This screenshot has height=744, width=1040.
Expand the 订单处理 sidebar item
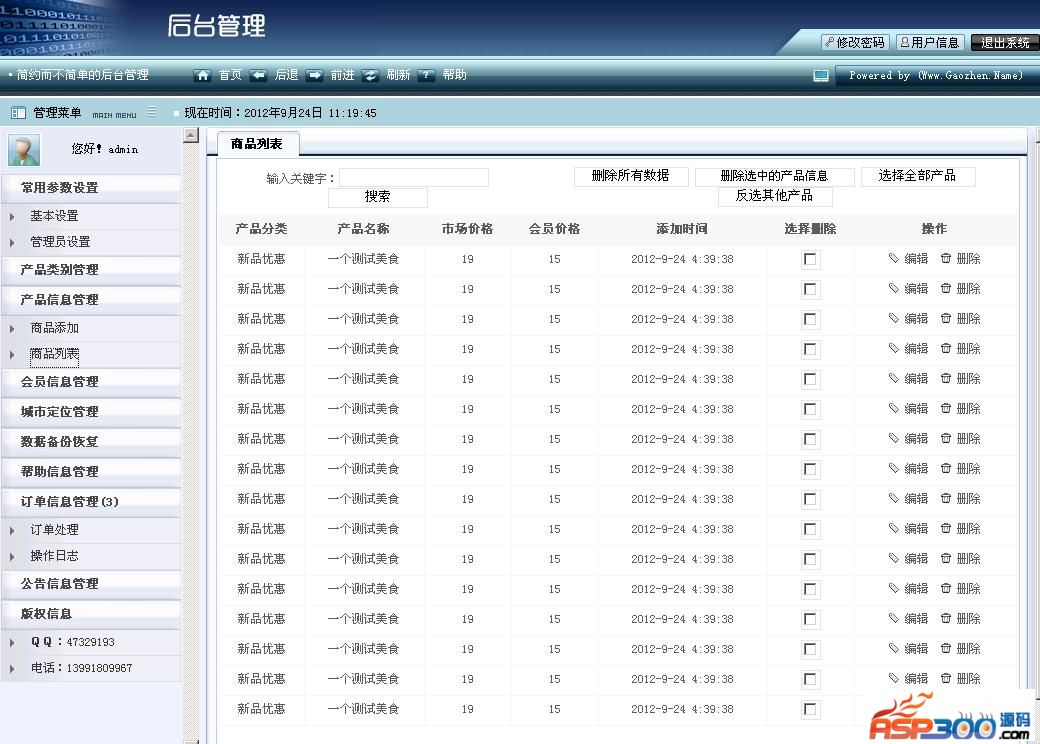(54, 530)
